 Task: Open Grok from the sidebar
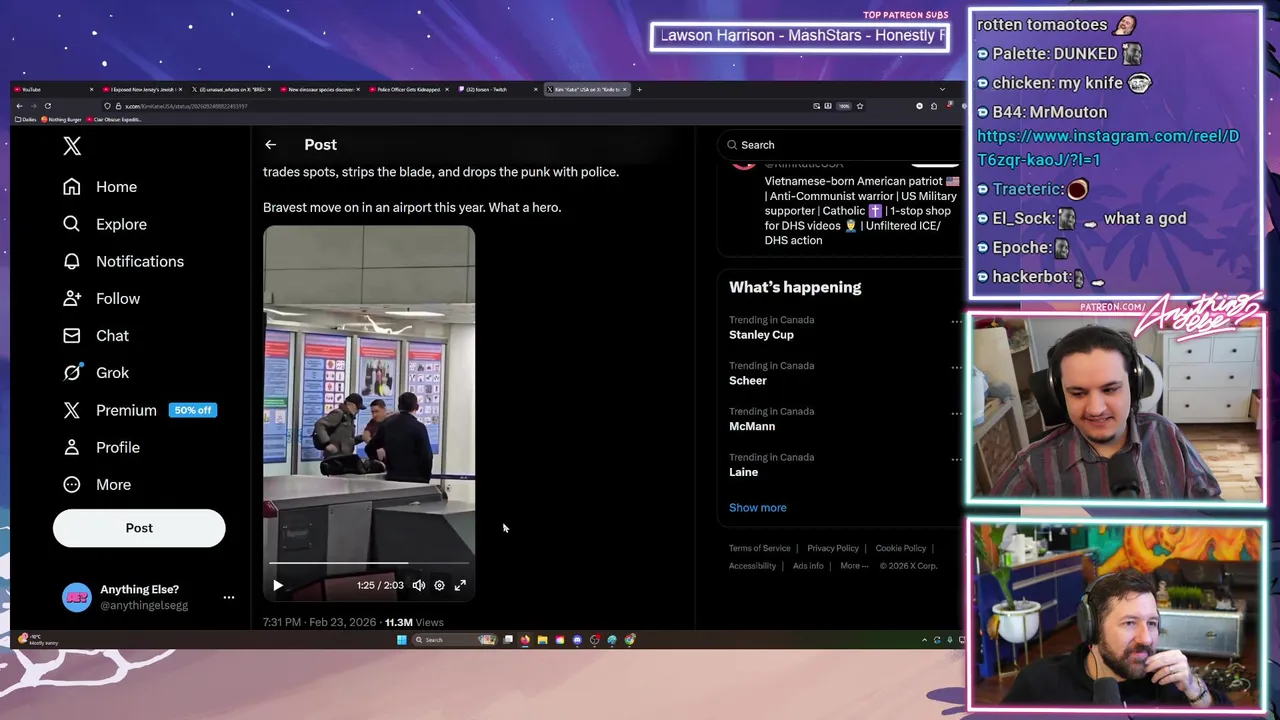[x=96, y=372]
